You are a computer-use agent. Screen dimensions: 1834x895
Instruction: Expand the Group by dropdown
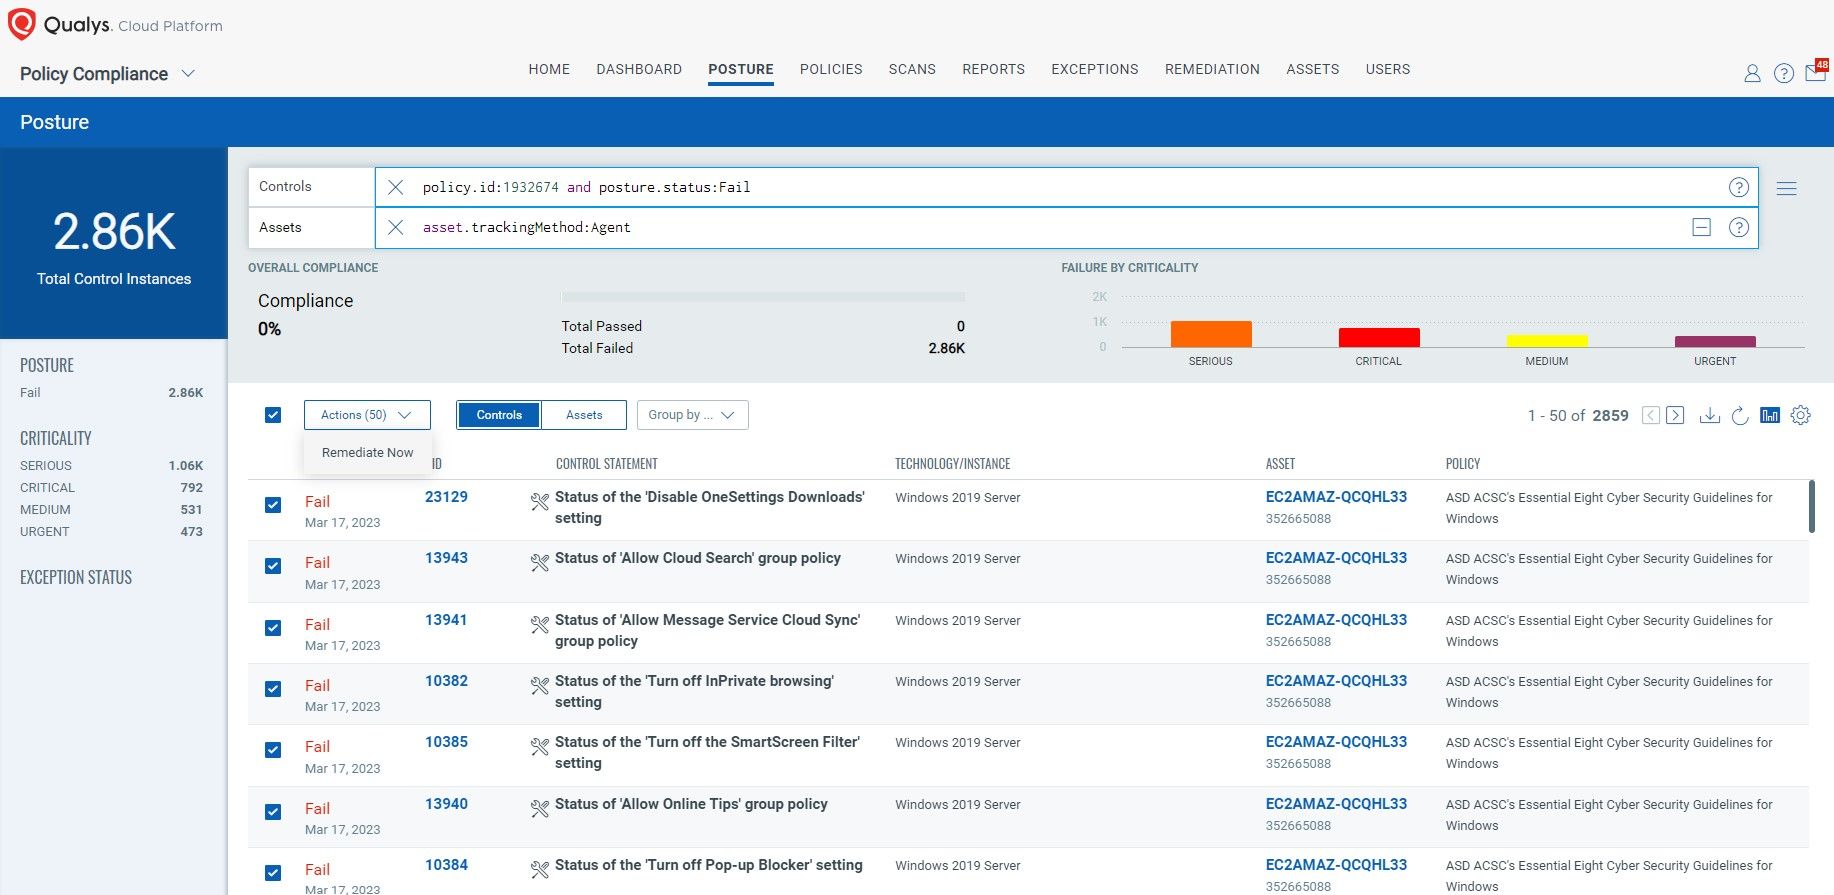pyautogui.click(x=692, y=415)
